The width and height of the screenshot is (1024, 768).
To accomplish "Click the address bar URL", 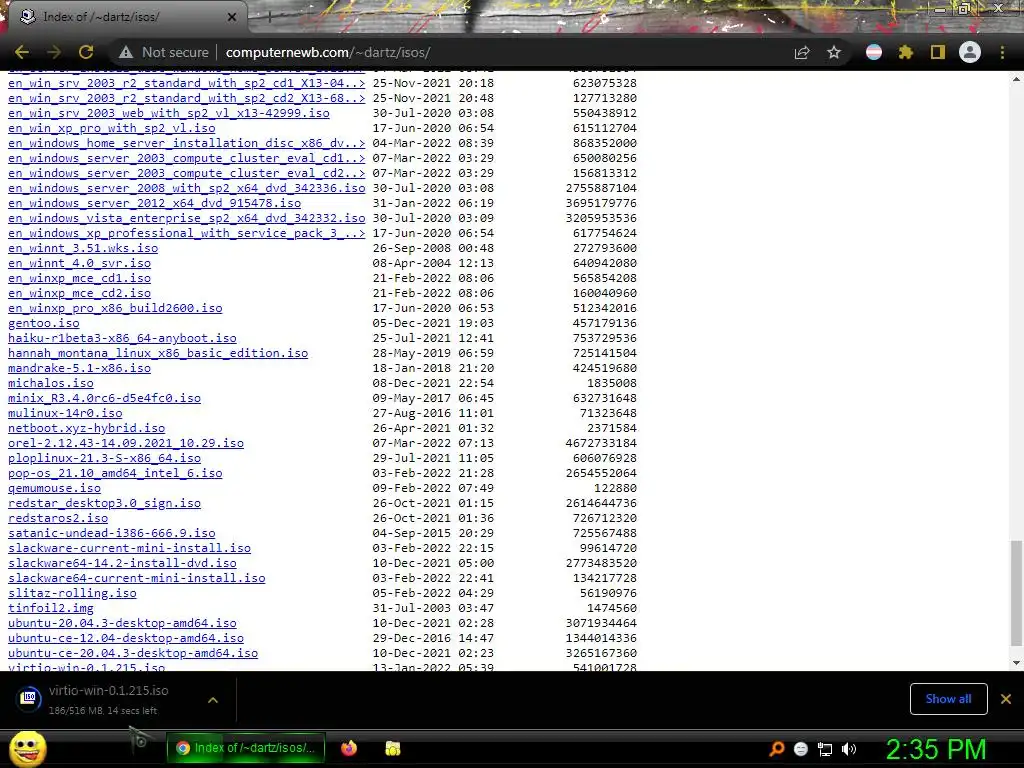I will [x=328, y=52].
